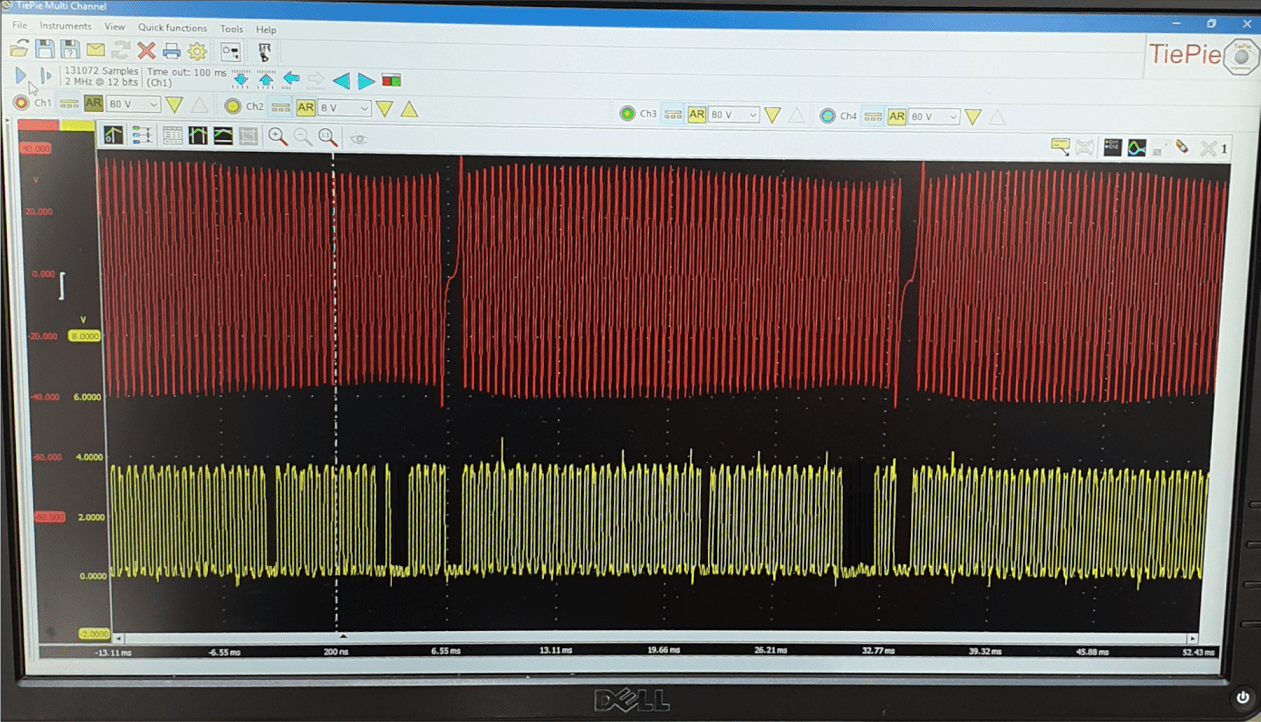
Task: Click the print icon in toolbar
Action: [x=172, y=51]
